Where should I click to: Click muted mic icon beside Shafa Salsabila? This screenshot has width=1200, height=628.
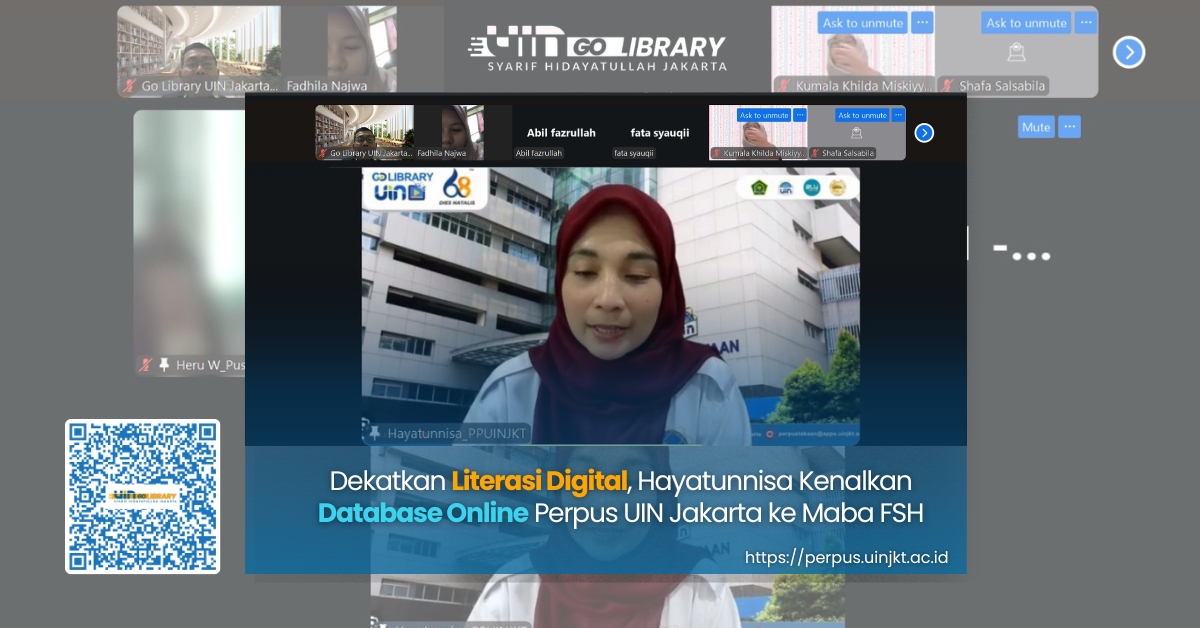point(946,86)
